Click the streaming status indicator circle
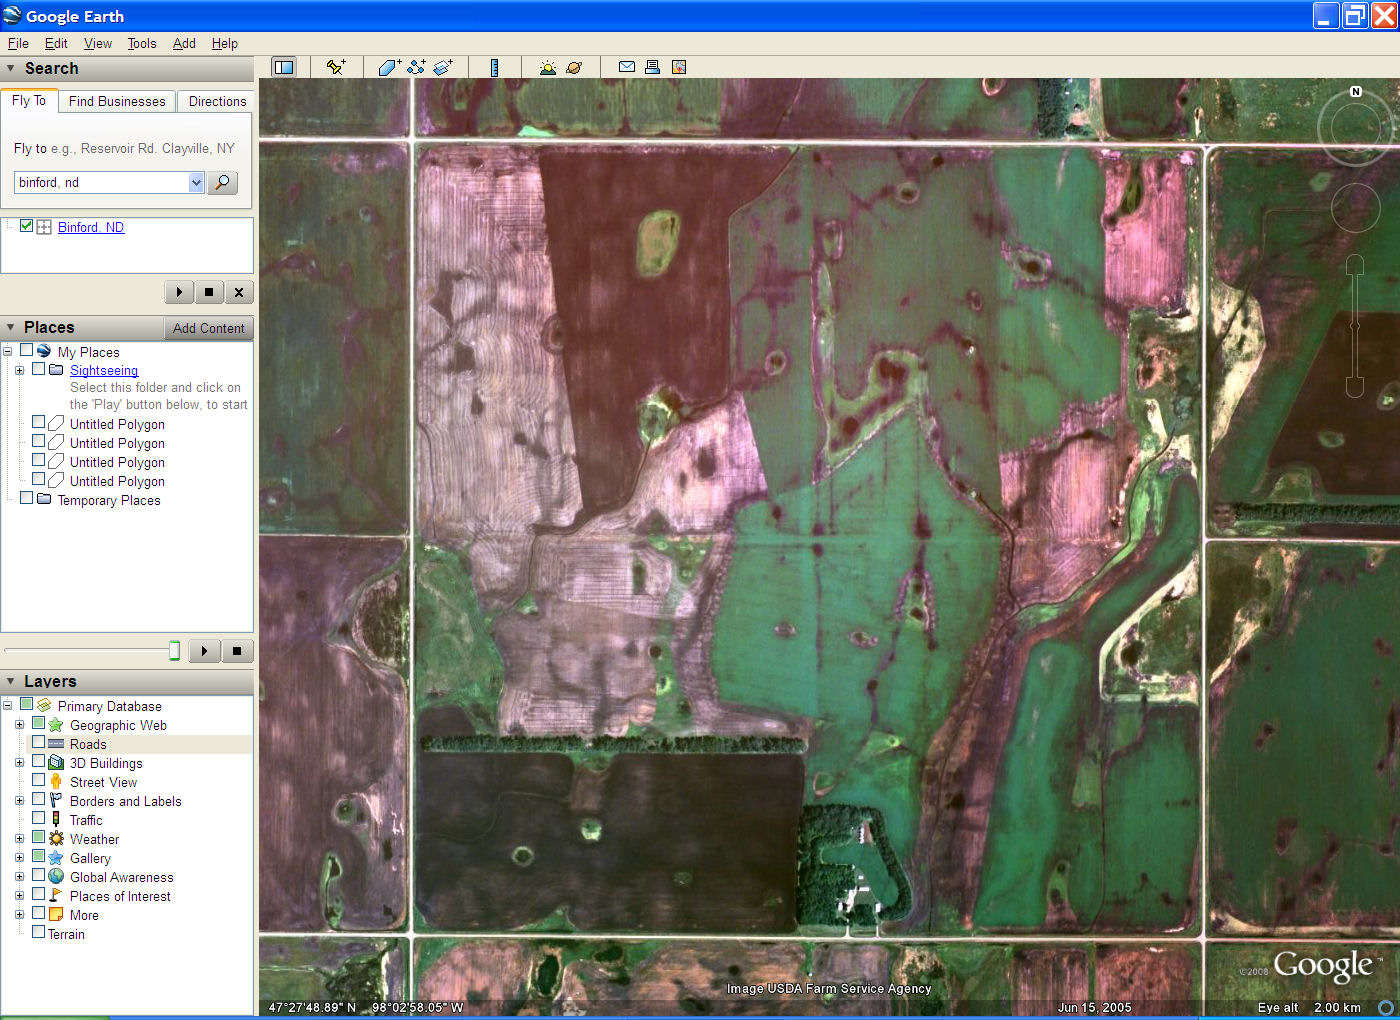 click(x=1386, y=1007)
